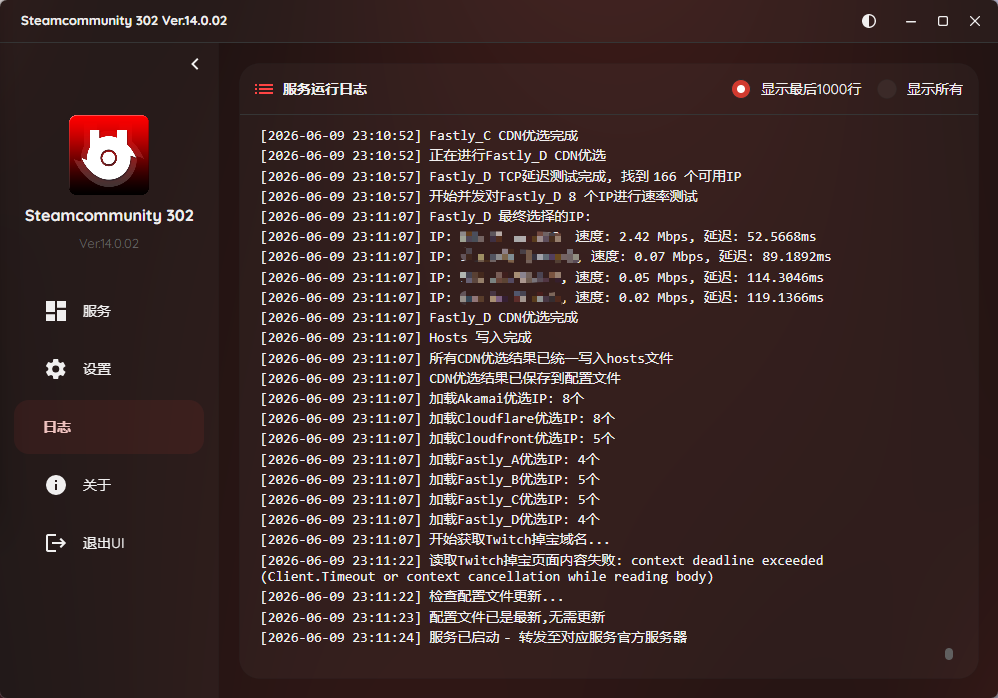Click log line '加载Fastly_A优选IP: 4个'
This screenshot has width=998, height=698.
click(430, 459)
